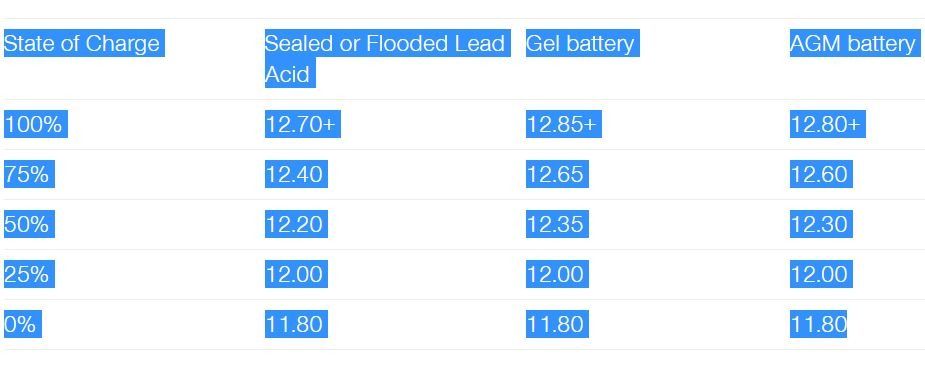This screenshot has height=368, width=925.
Task: Click the 12.60 AGM voltage cell
Action: pos(821,174)
